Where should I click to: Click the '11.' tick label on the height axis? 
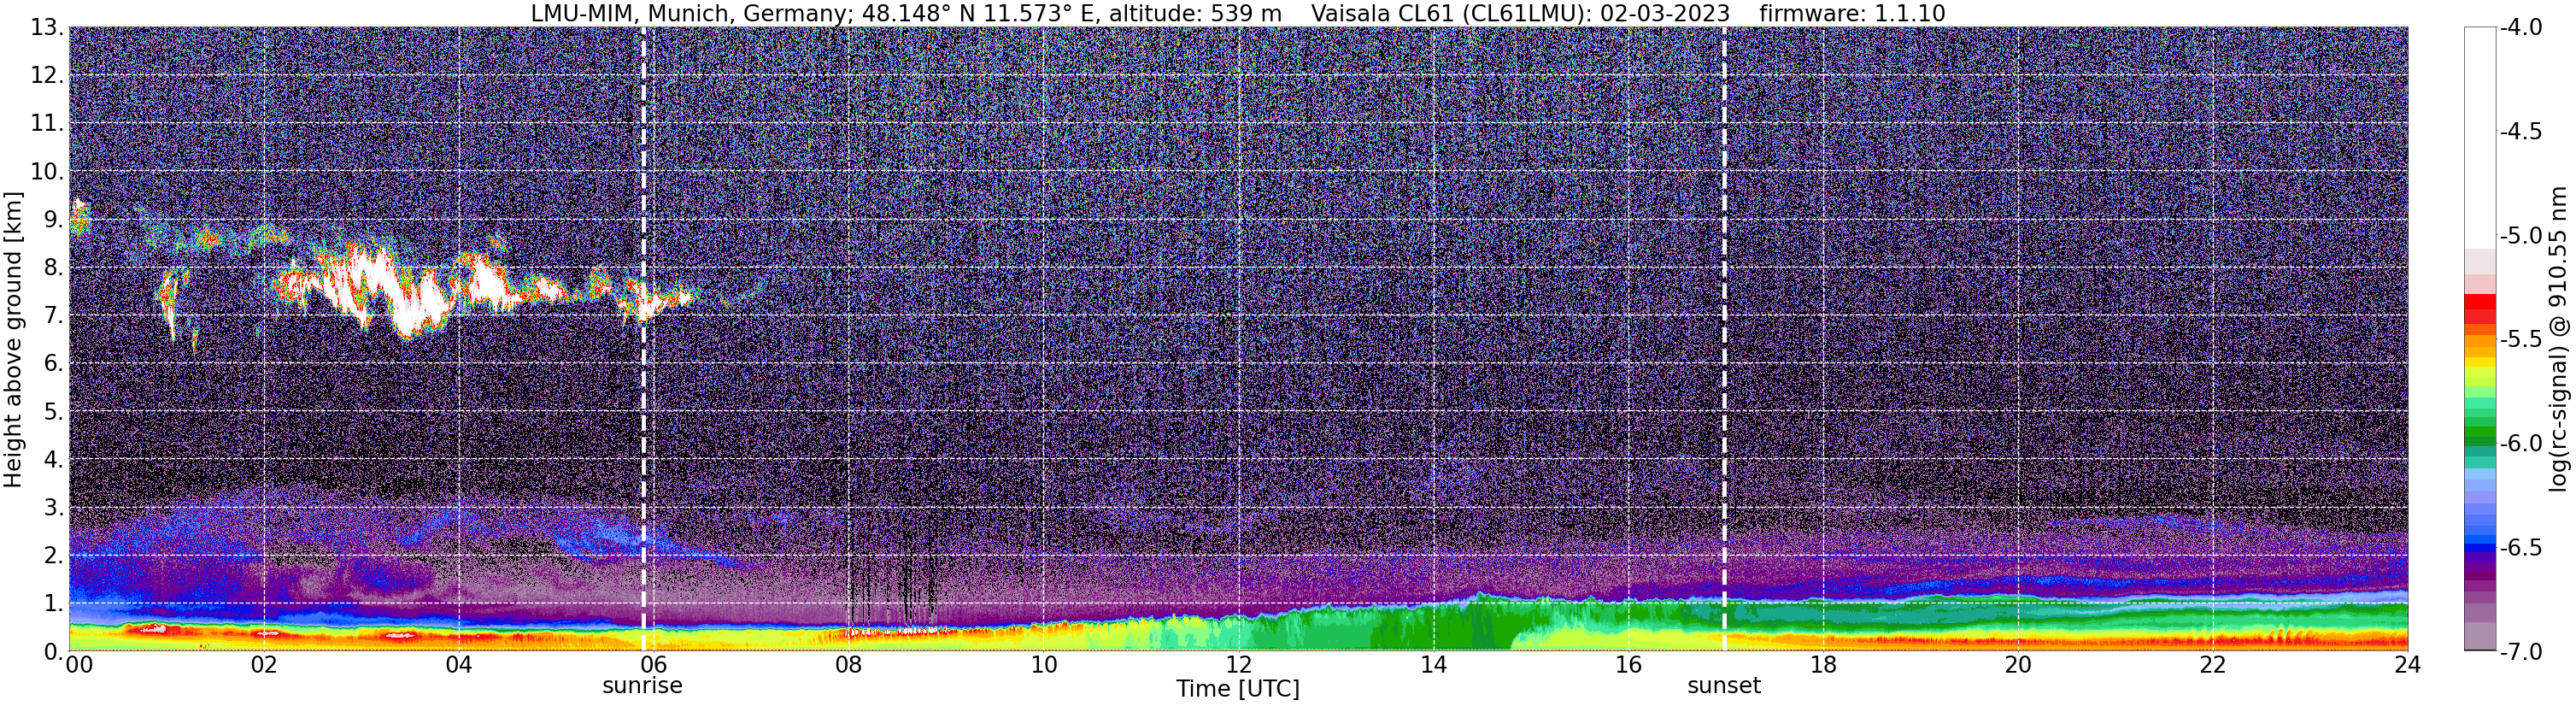pyautogui.click(x=47, y=123)
